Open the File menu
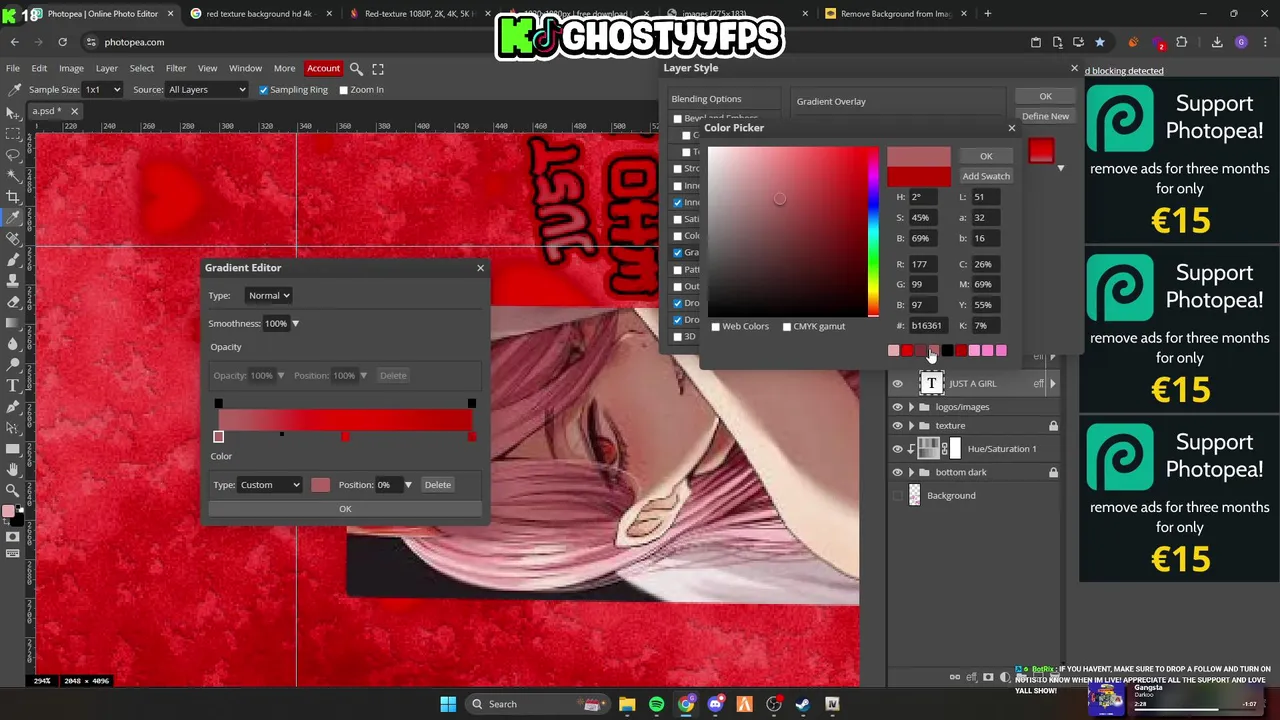This screenshot has width=1280, height=720. 13,69
